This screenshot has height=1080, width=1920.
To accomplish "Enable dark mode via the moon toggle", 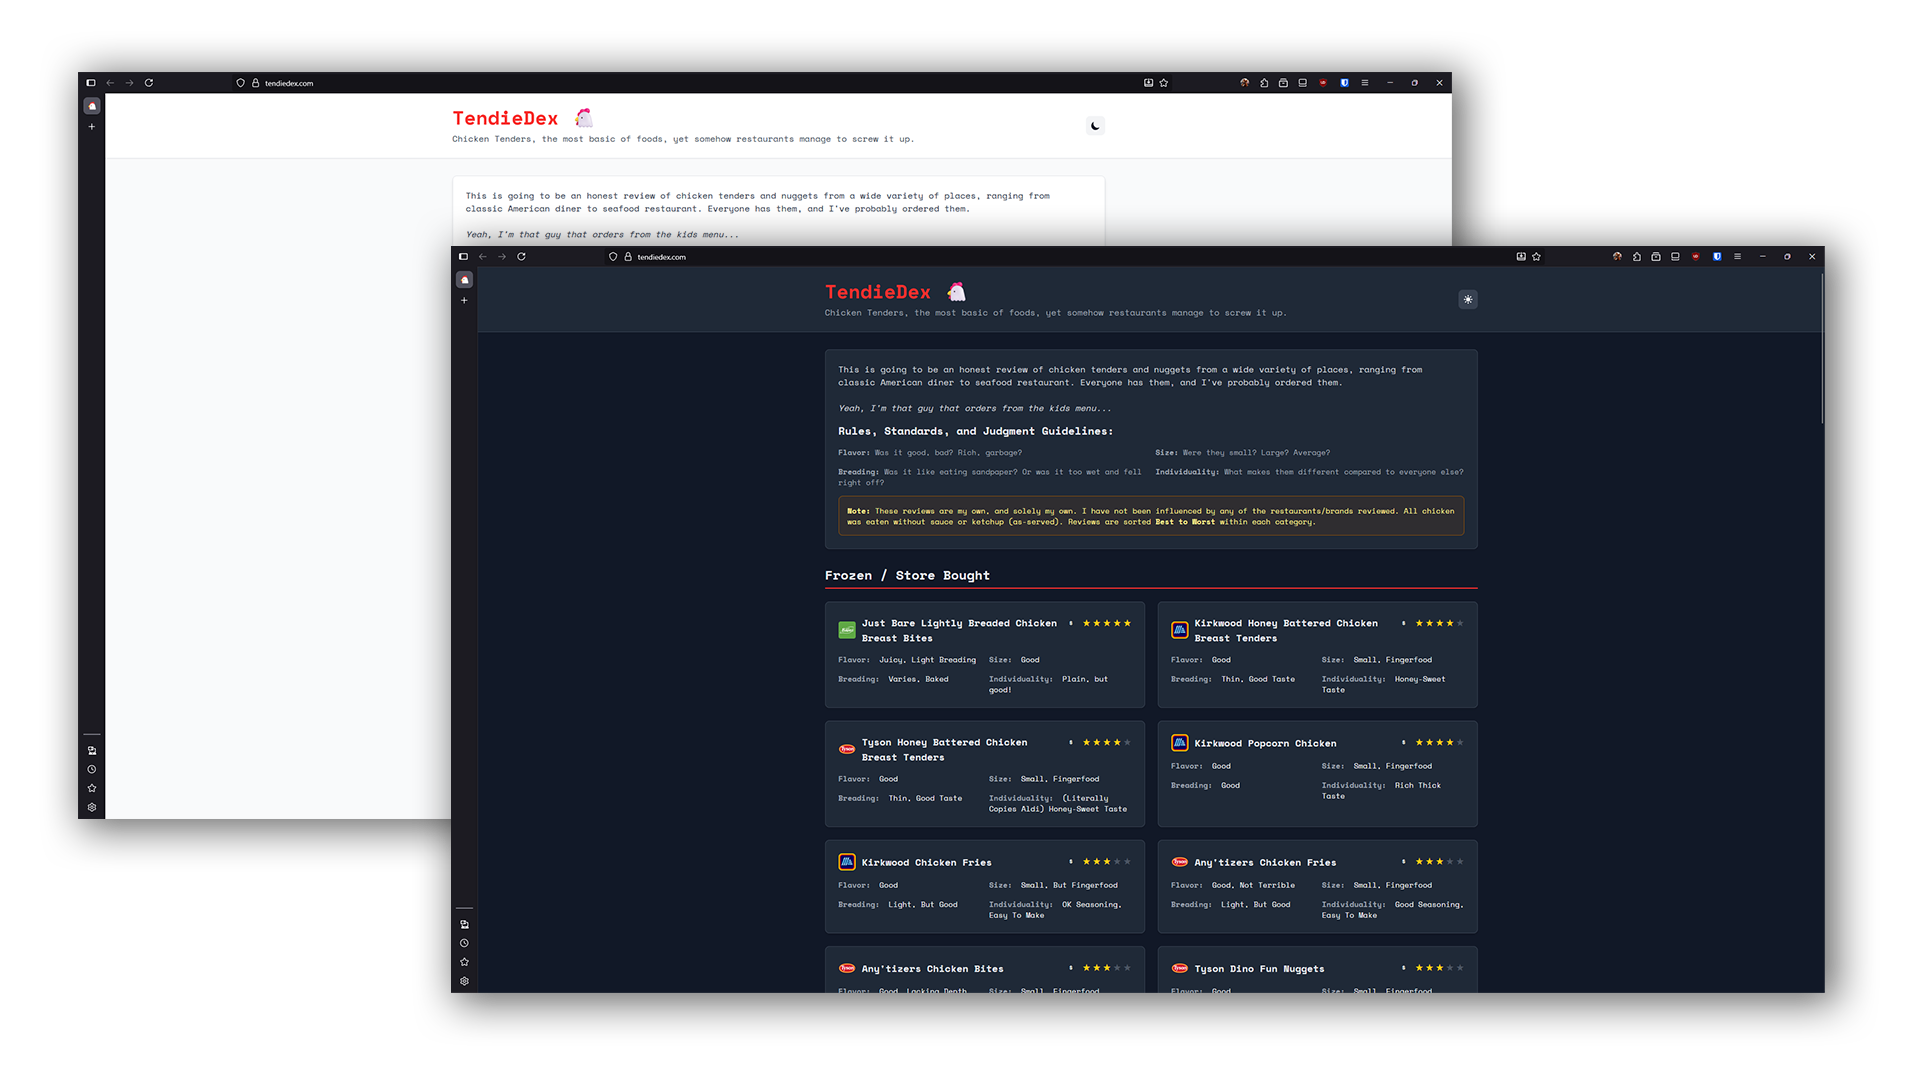I will click(x=1095, y=125).
